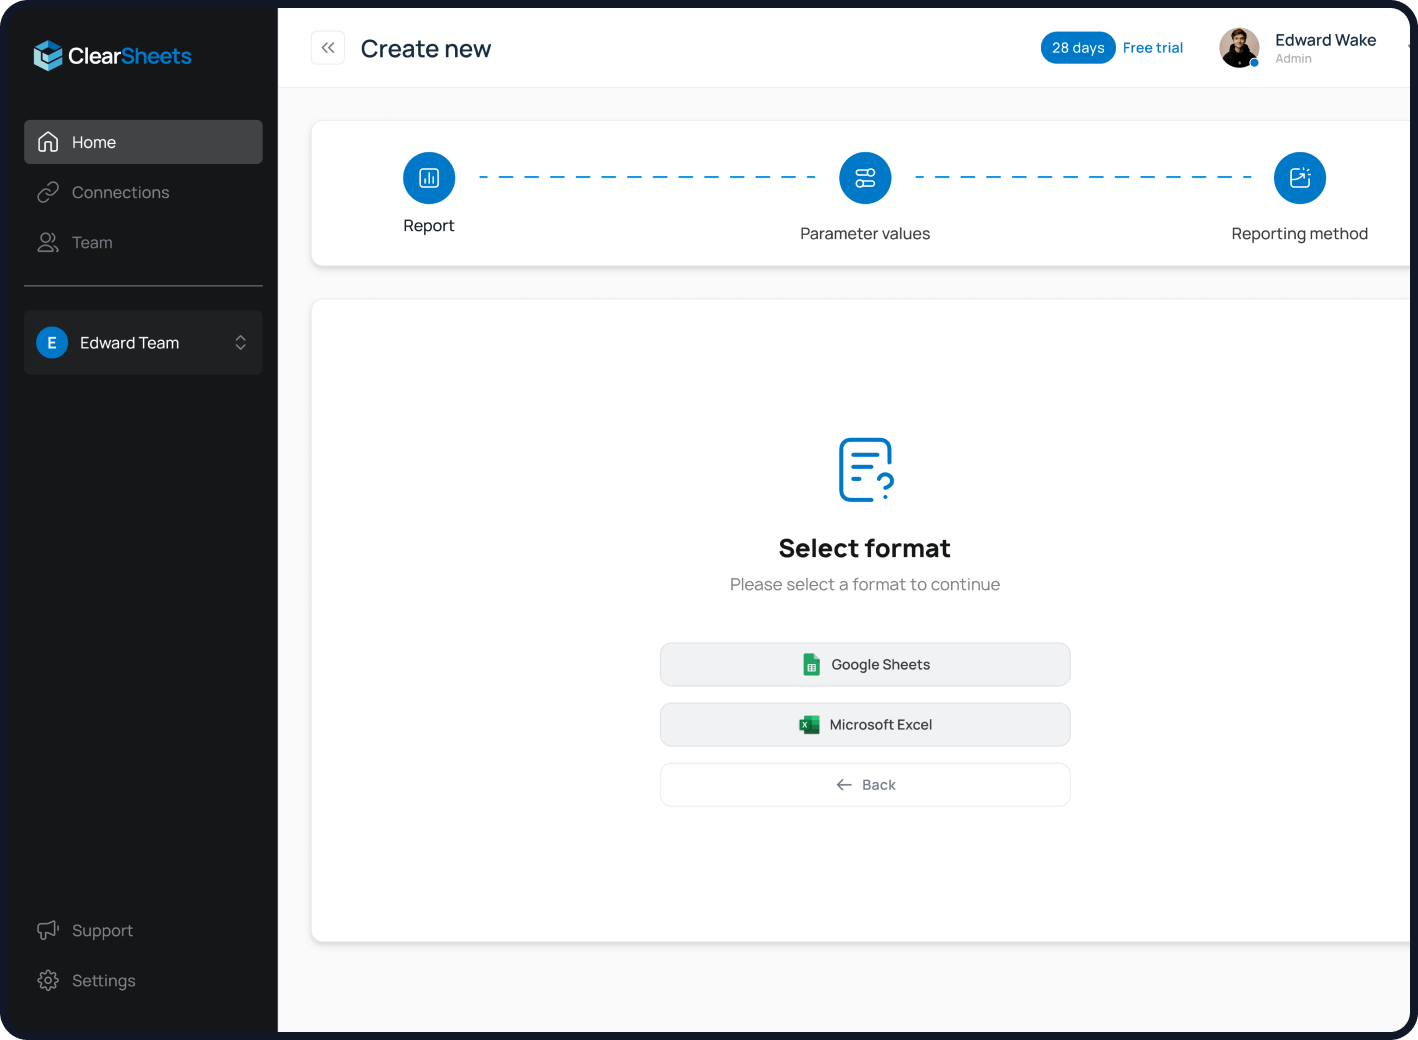Click the Edward Team avatar letter E
The width and height of the screenshot is (1418, 1040).
coord(52,342)
